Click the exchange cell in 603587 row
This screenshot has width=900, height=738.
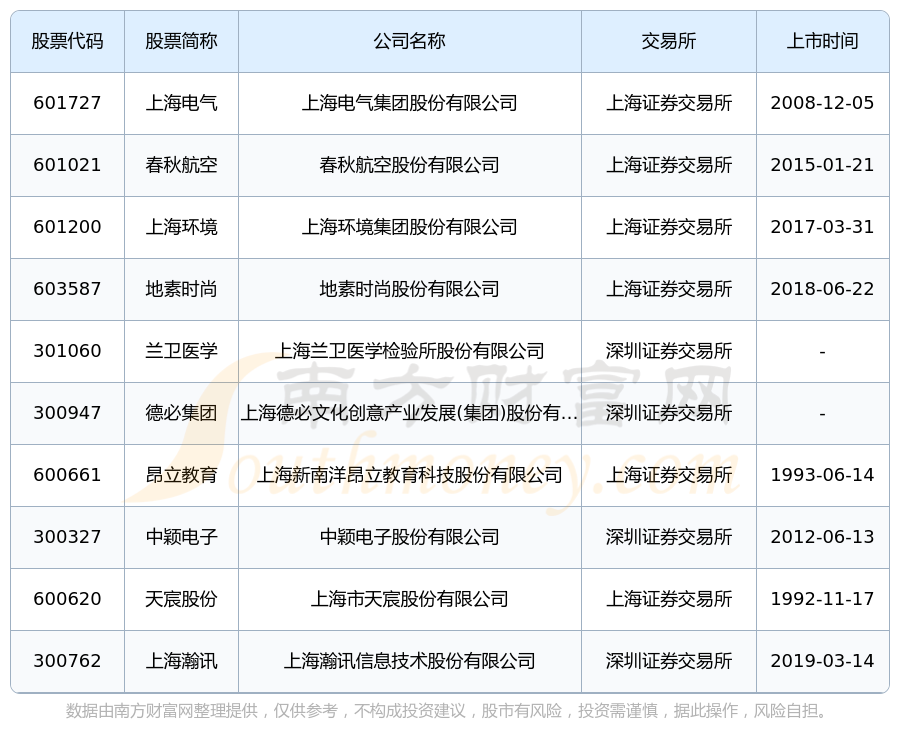tap(669, 289)
